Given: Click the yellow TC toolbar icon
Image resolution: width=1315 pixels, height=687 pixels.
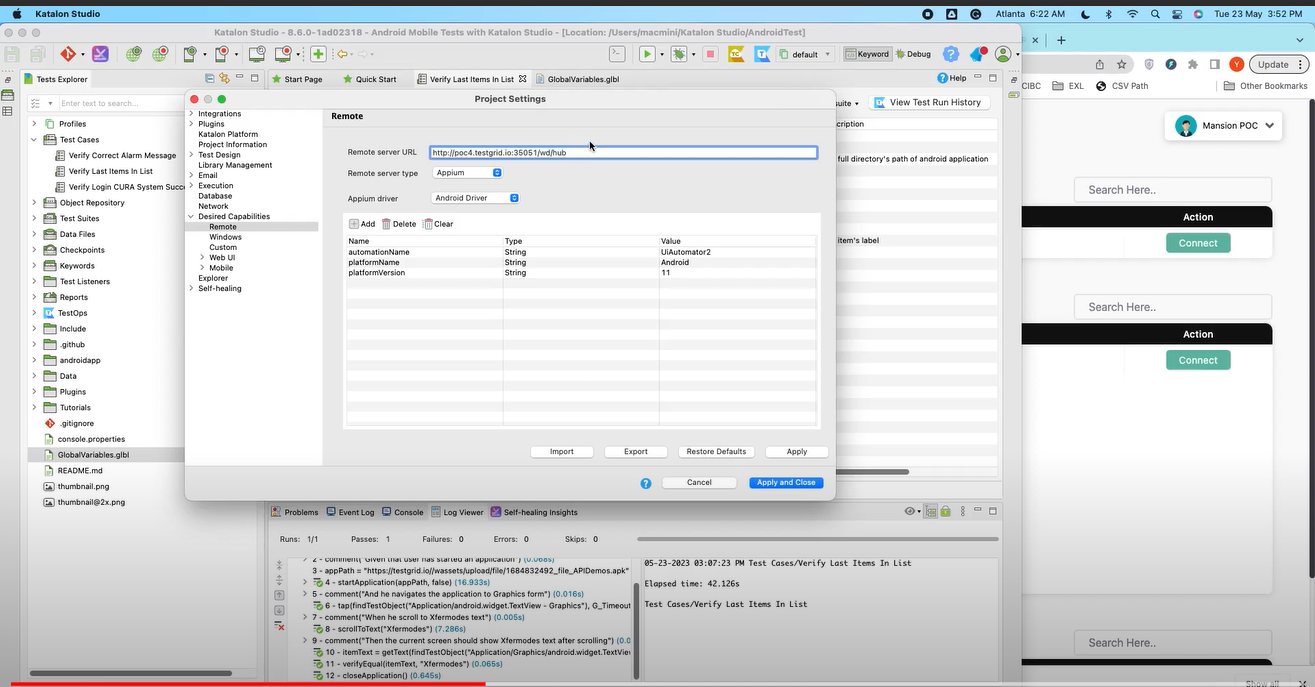Looking at the screenshot, I should [736, 54].
